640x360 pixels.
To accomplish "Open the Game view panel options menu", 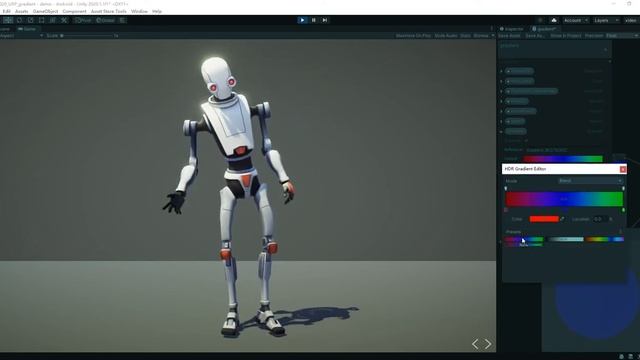I will point(491,29).
